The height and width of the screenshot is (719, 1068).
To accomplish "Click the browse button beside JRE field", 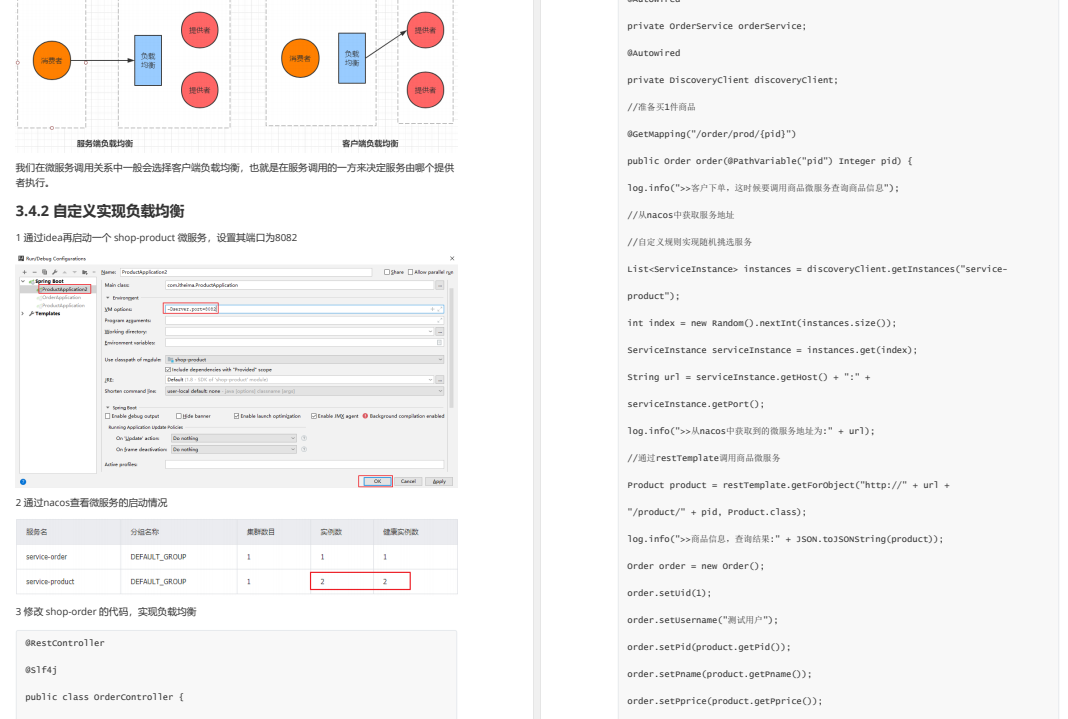I will 440,380.
